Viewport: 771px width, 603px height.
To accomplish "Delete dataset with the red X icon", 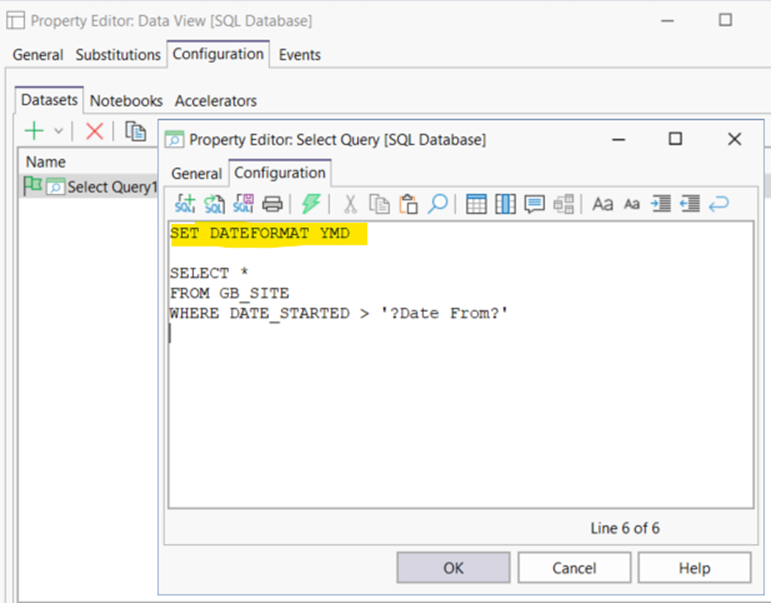I will (x=94, y=131).
